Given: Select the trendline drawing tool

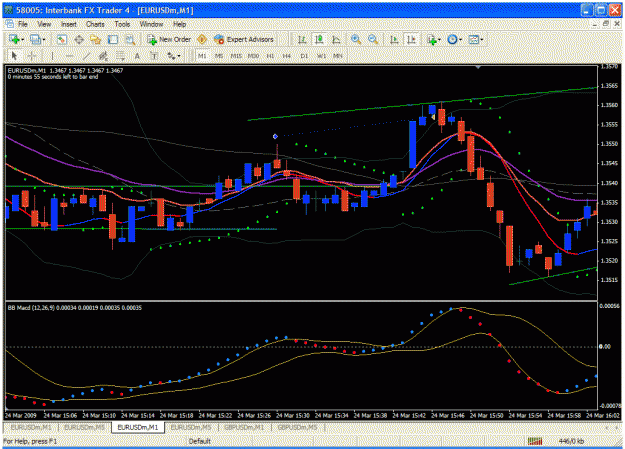Looking at the screenshot, I should coord(86,56).
